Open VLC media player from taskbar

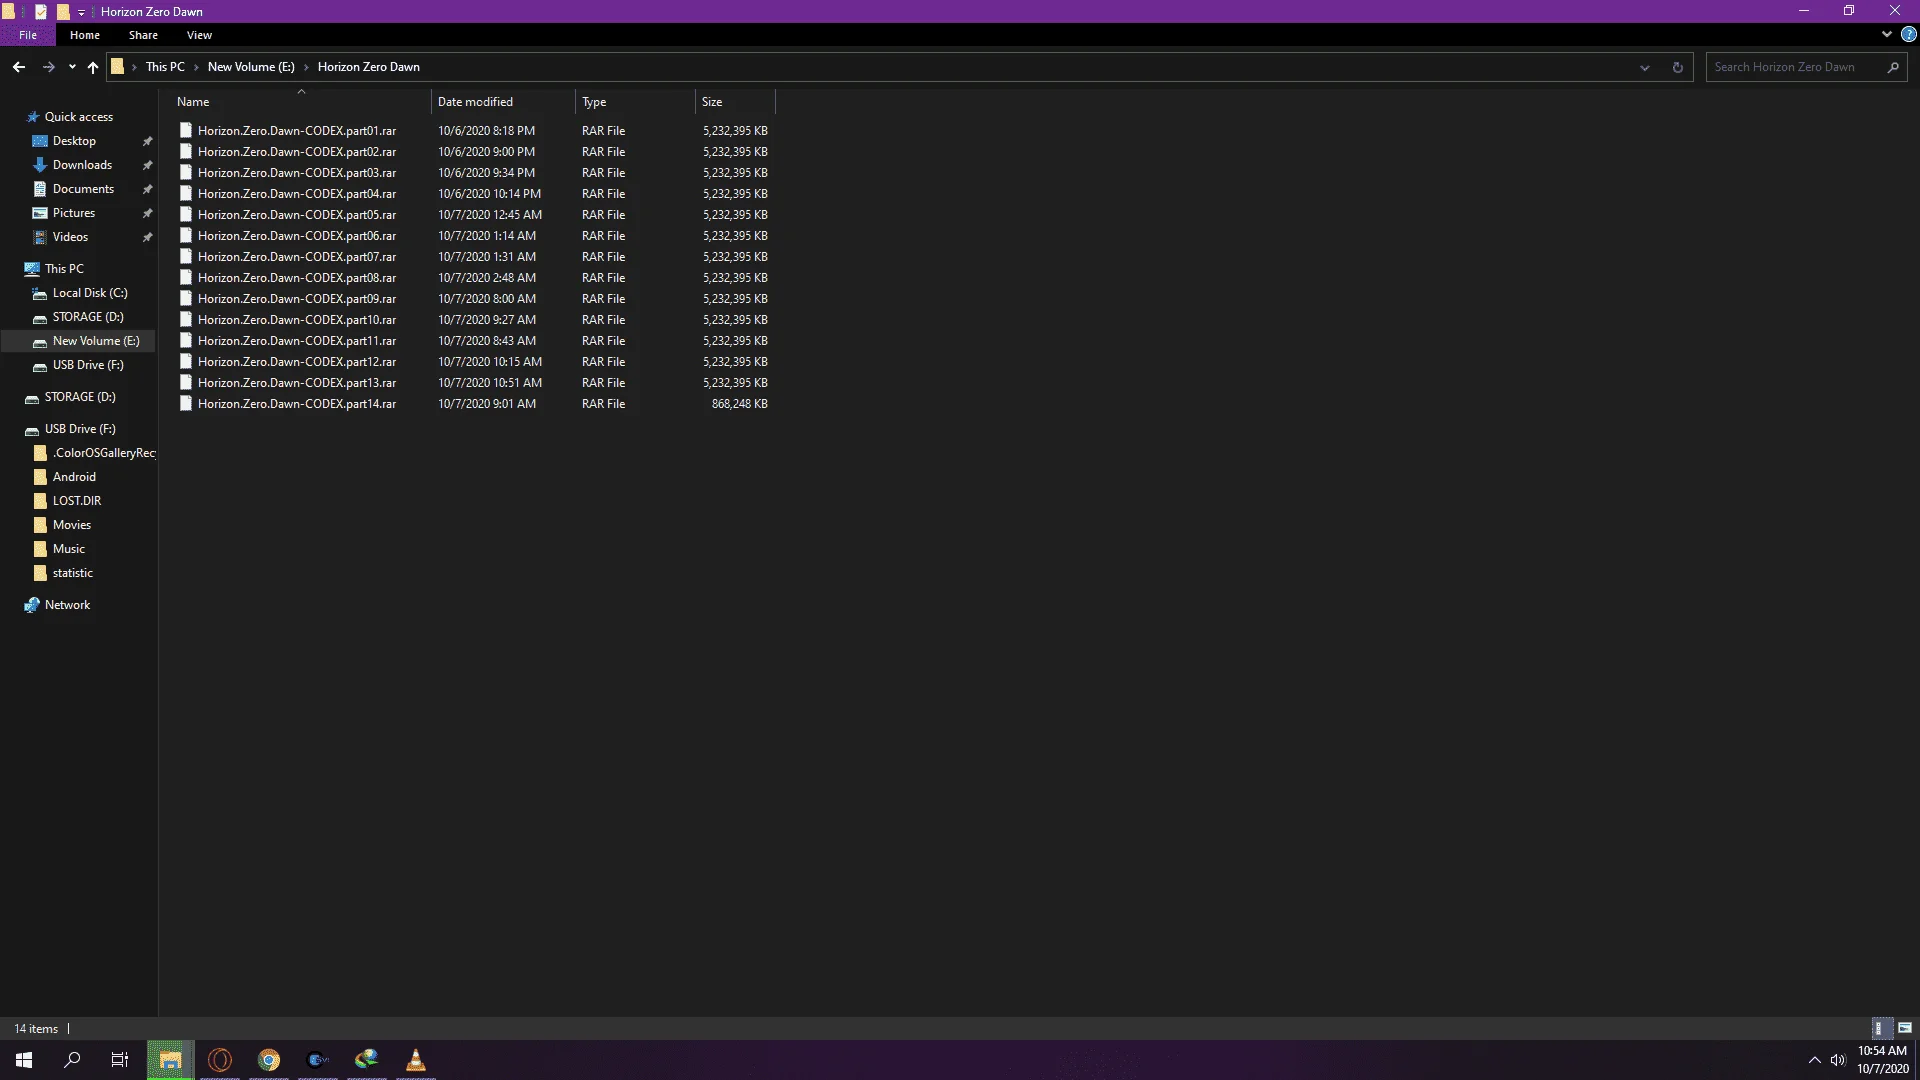tap(416, 1060)
